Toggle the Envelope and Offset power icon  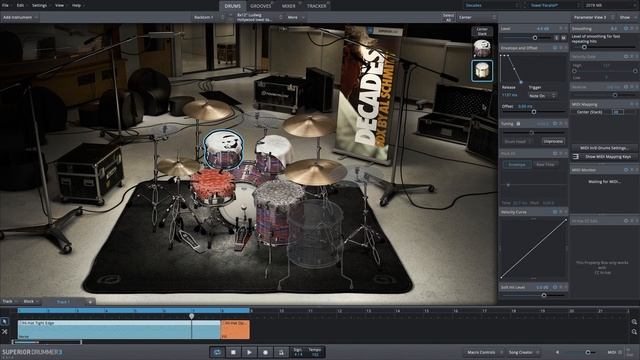tap(555, 48)
